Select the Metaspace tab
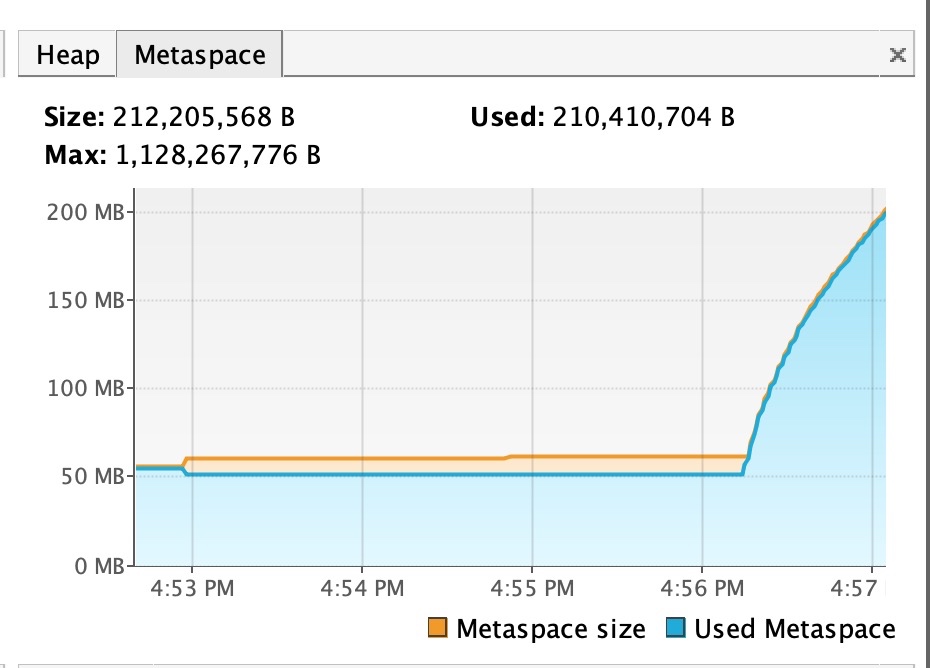Image resolution: width=930 pixels, height=668 pixels. click(x=200, y=54)
